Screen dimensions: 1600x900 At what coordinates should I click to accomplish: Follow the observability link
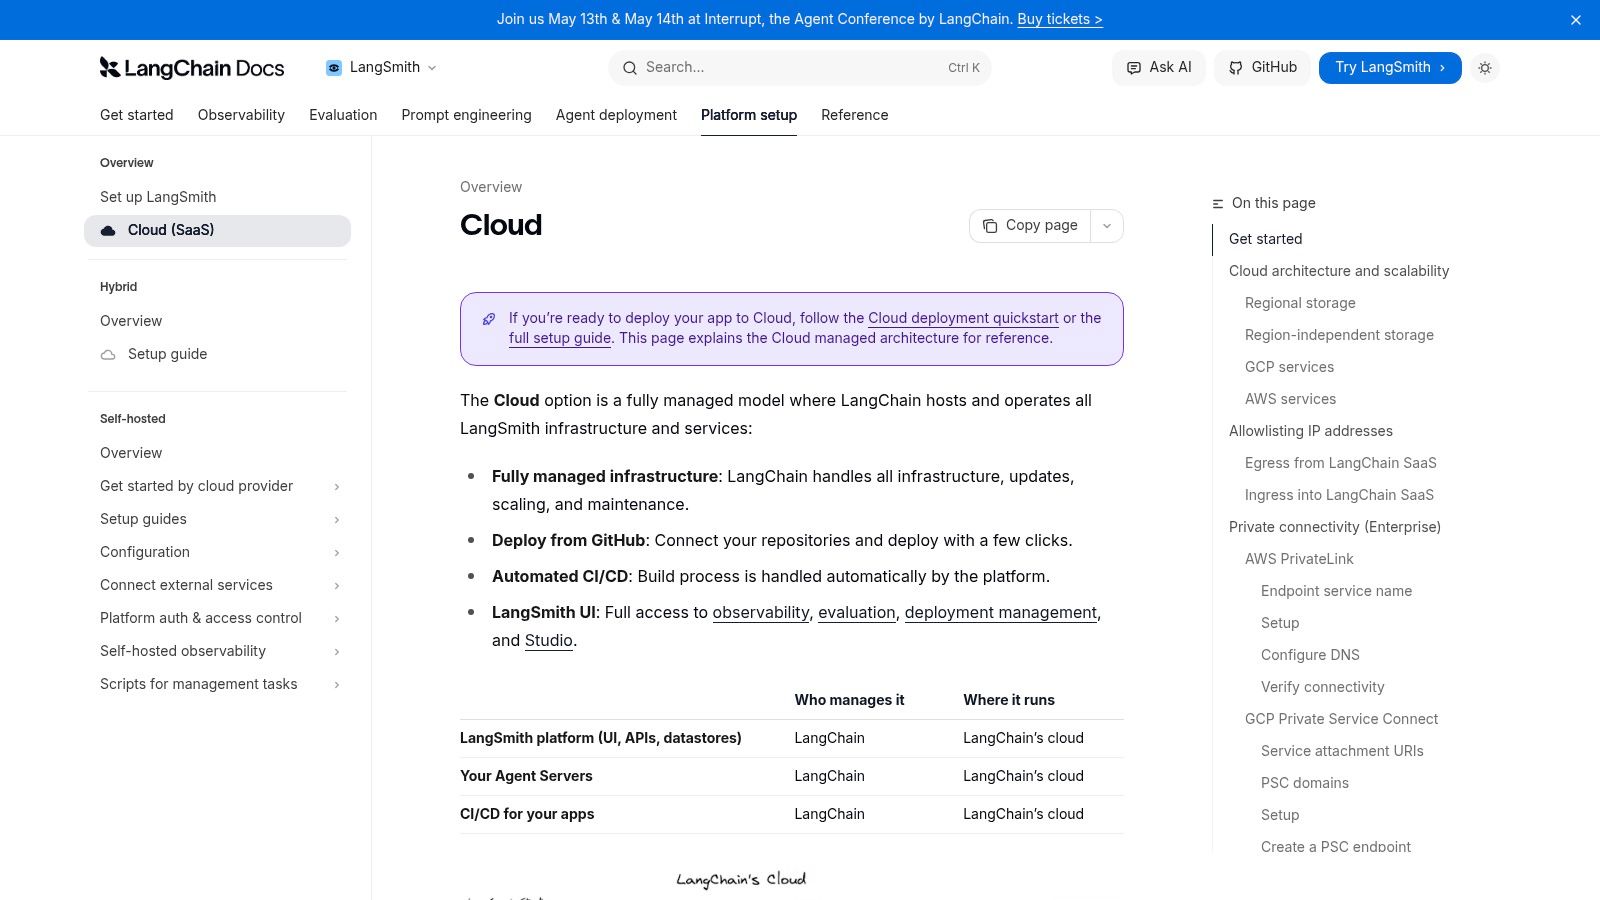point(761,612)
